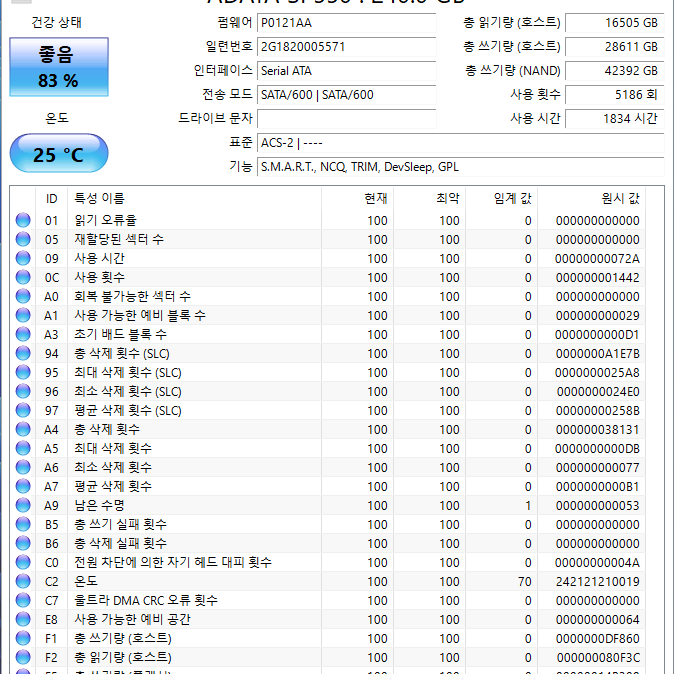The image size is (674, 674).
Task: Select raw value 000000038131
Action: click(597, 430)
